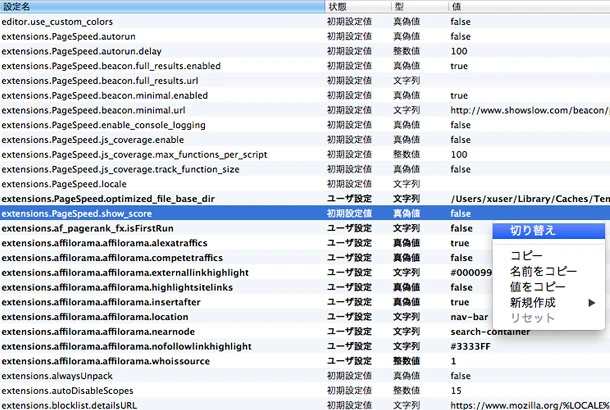The width and height of the screenshot is (610, 410).
Task: Click highlighted extensions.PageSpeed.show_score row
Action: pos(305,214)
